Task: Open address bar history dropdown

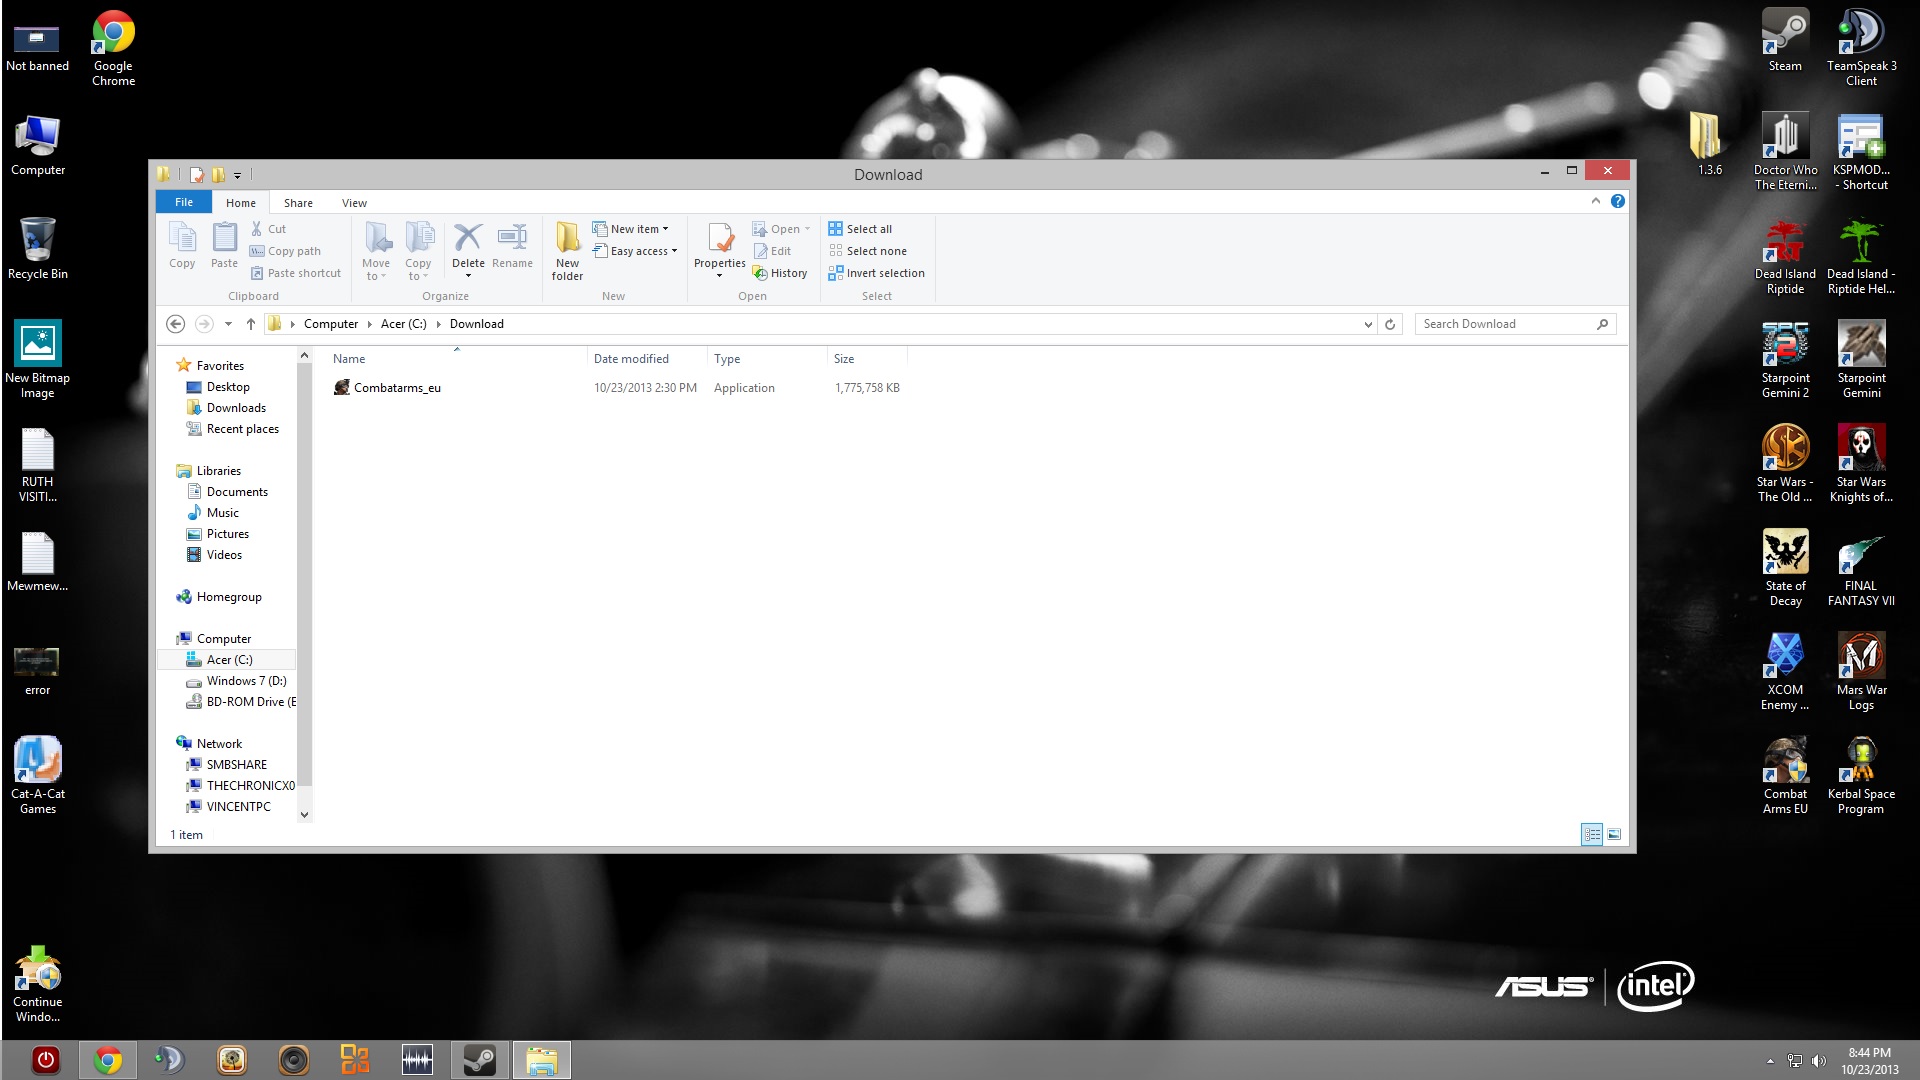Action: pos(1368,324)
